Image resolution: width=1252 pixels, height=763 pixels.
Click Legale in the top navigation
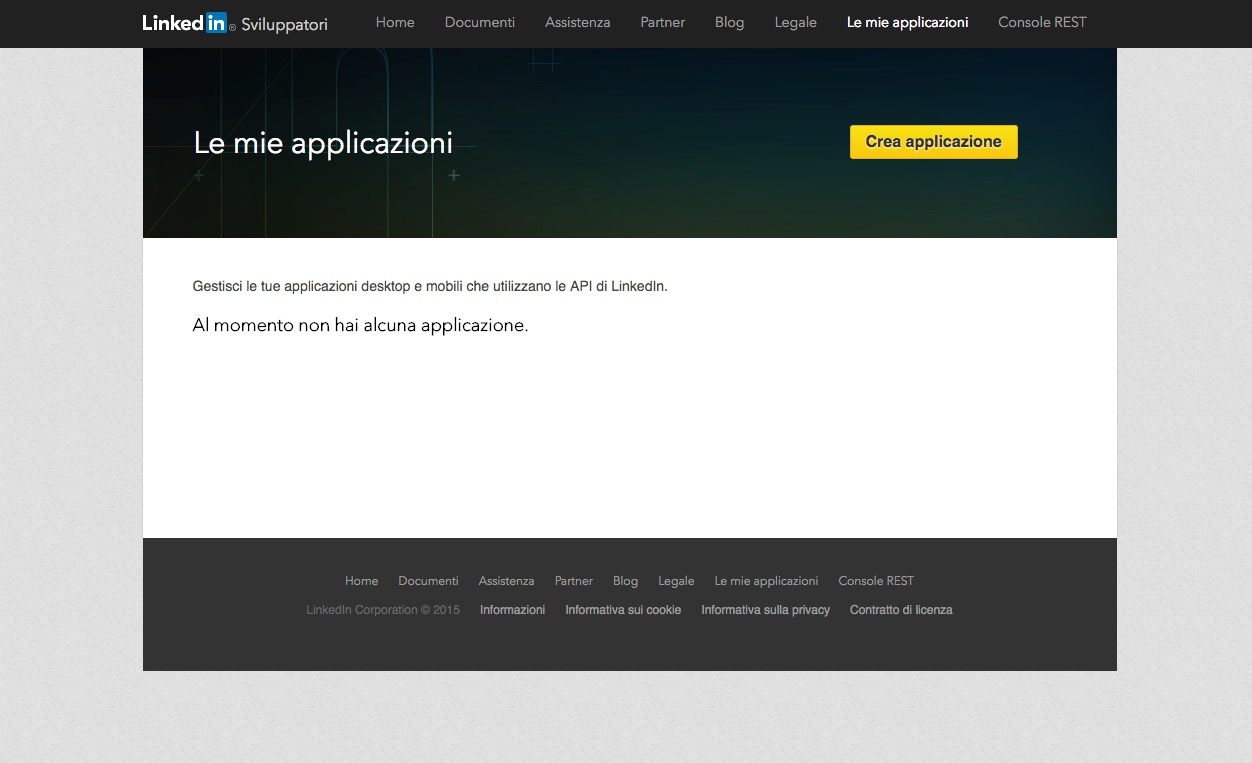click(x=795, y=23)
